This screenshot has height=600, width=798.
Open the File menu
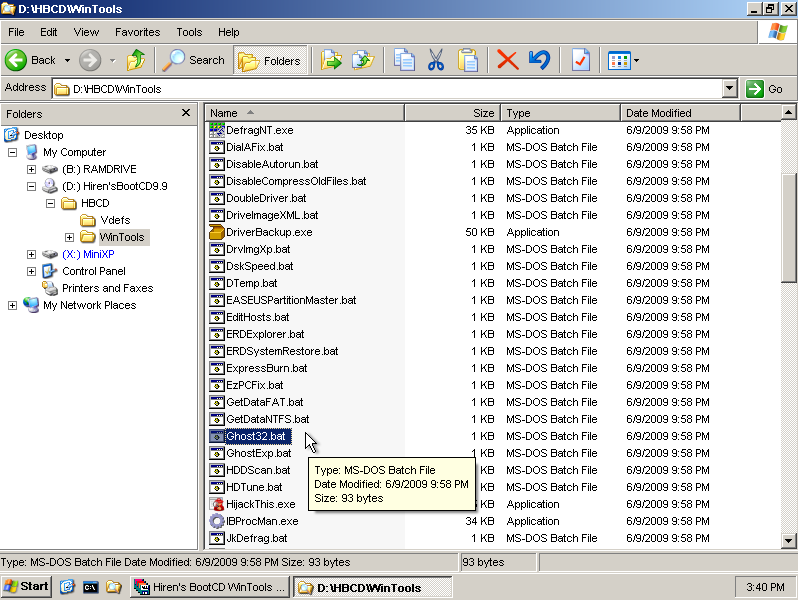16,32
